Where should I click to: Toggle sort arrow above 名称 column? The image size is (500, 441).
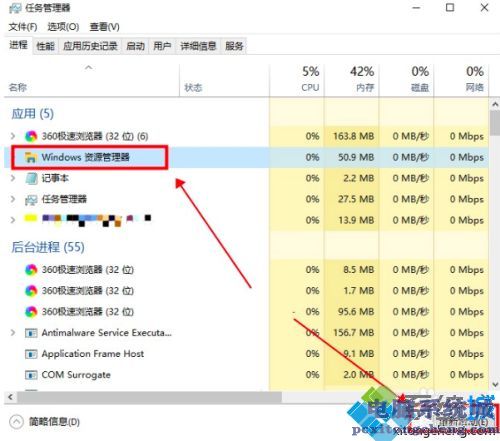[88, 68]
